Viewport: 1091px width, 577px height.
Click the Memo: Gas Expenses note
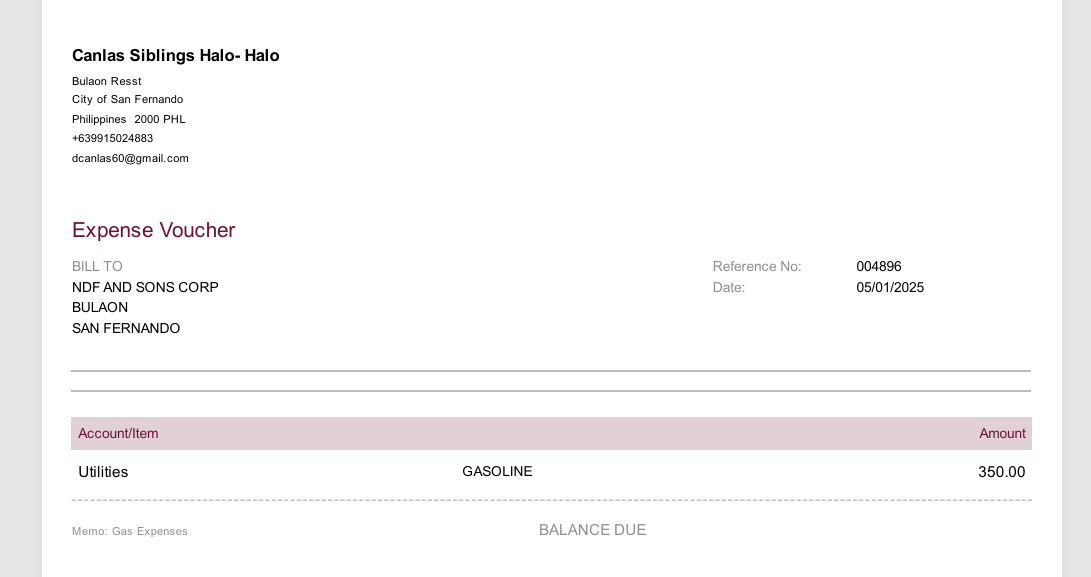point(129,531)
